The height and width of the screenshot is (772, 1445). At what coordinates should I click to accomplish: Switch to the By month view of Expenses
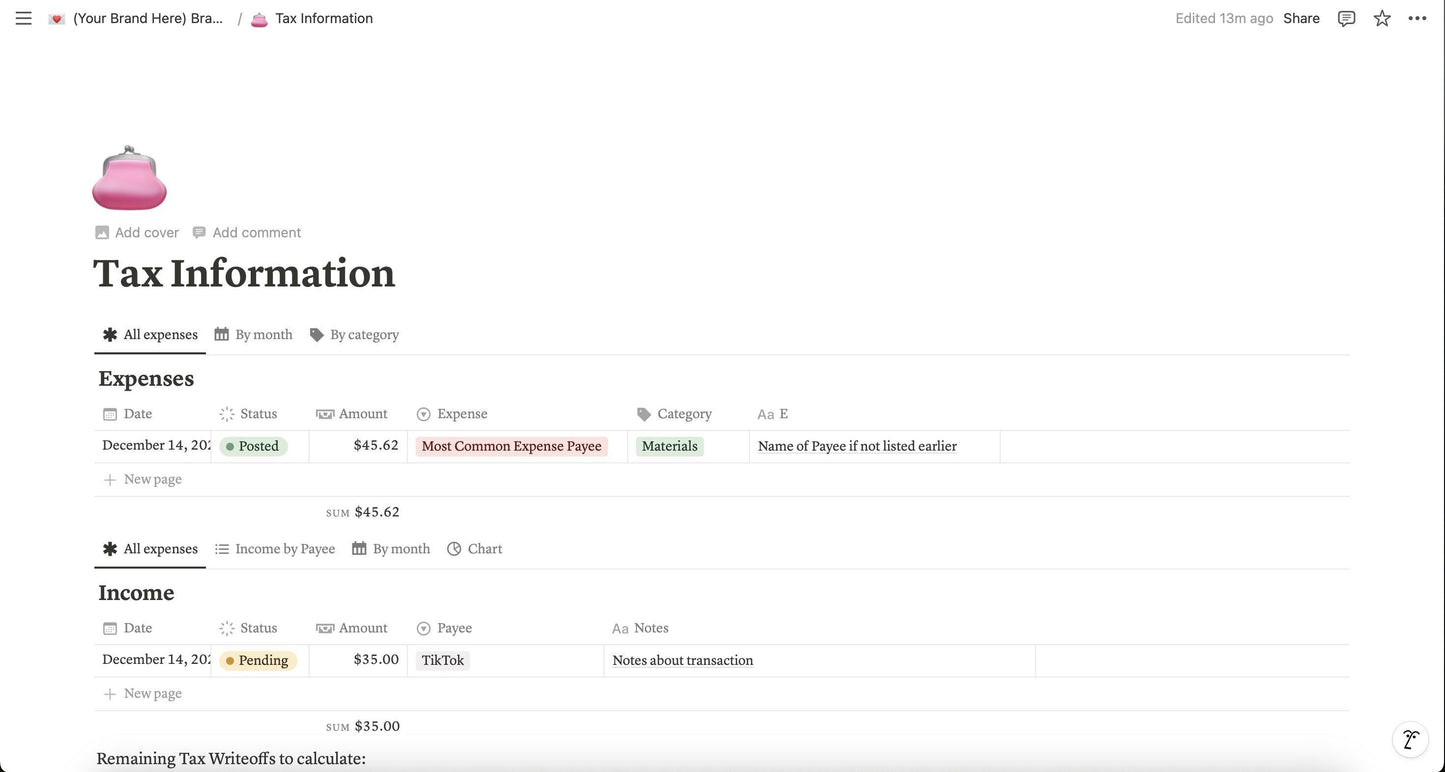[x=263, y=332]
